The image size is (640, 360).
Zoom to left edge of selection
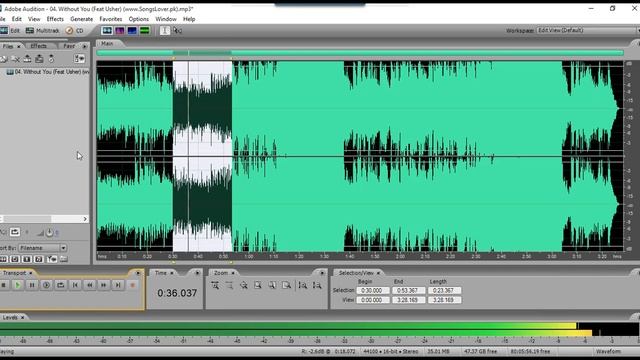(272, 285)
